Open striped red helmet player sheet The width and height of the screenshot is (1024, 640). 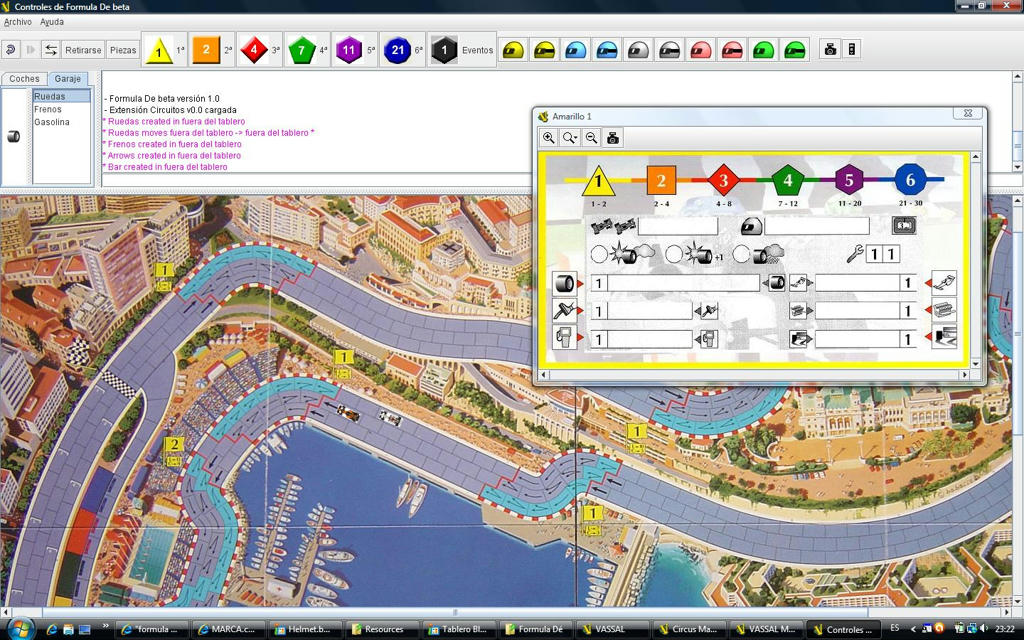coord(732,50)
